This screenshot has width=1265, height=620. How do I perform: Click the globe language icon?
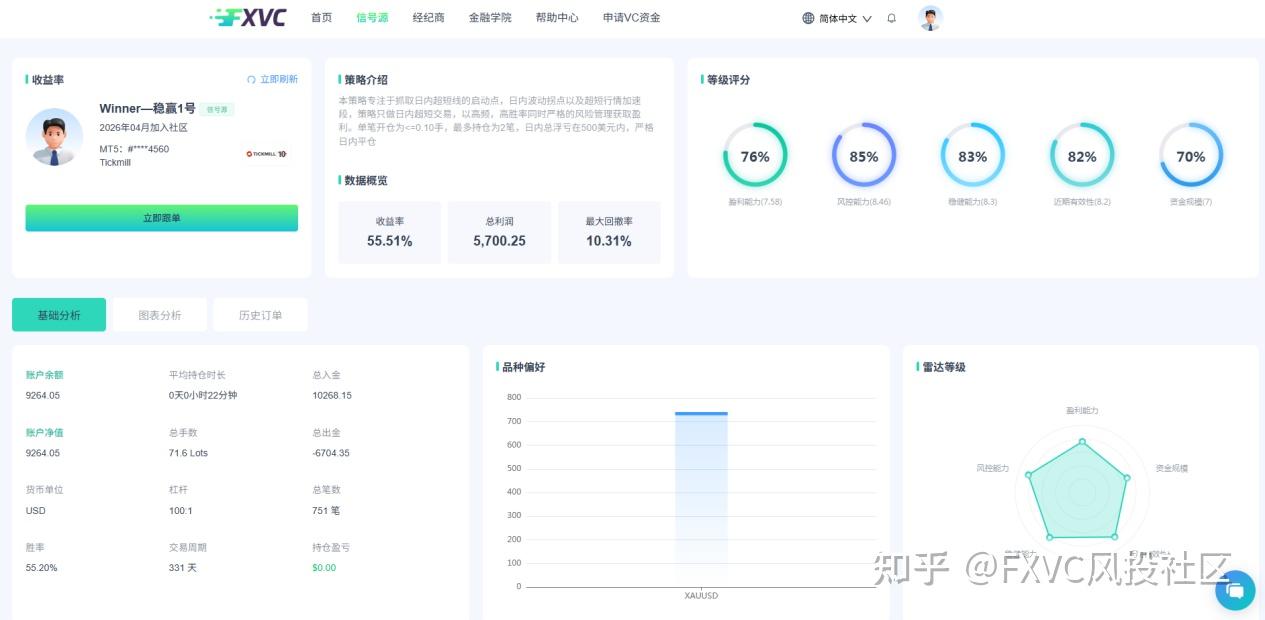[808, 18]
